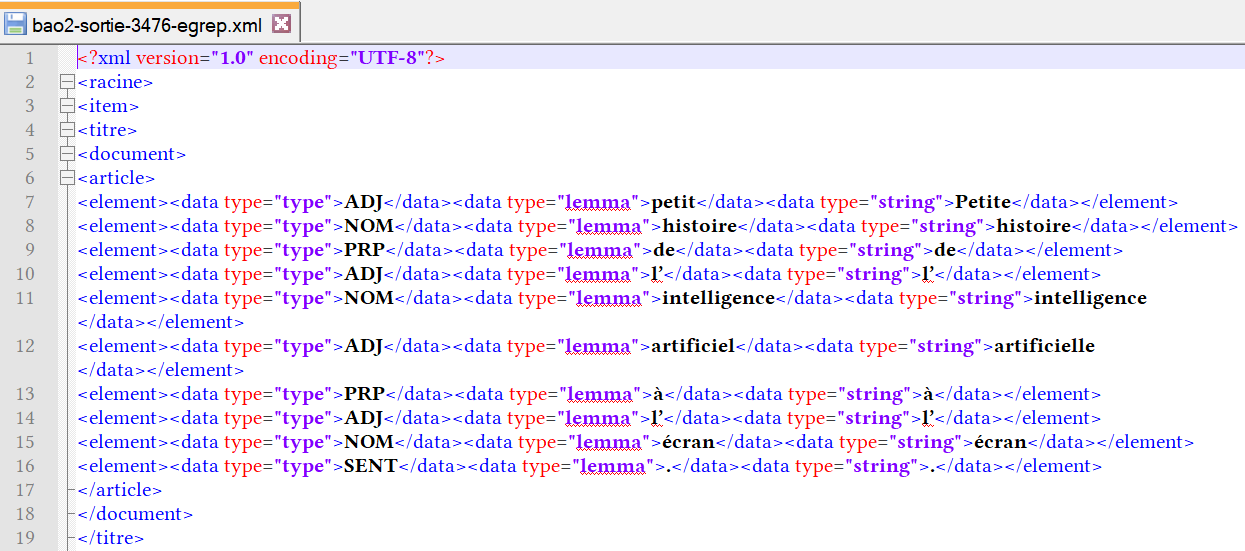
Task: Click the opening <article> tag
Action: point(116,178)
